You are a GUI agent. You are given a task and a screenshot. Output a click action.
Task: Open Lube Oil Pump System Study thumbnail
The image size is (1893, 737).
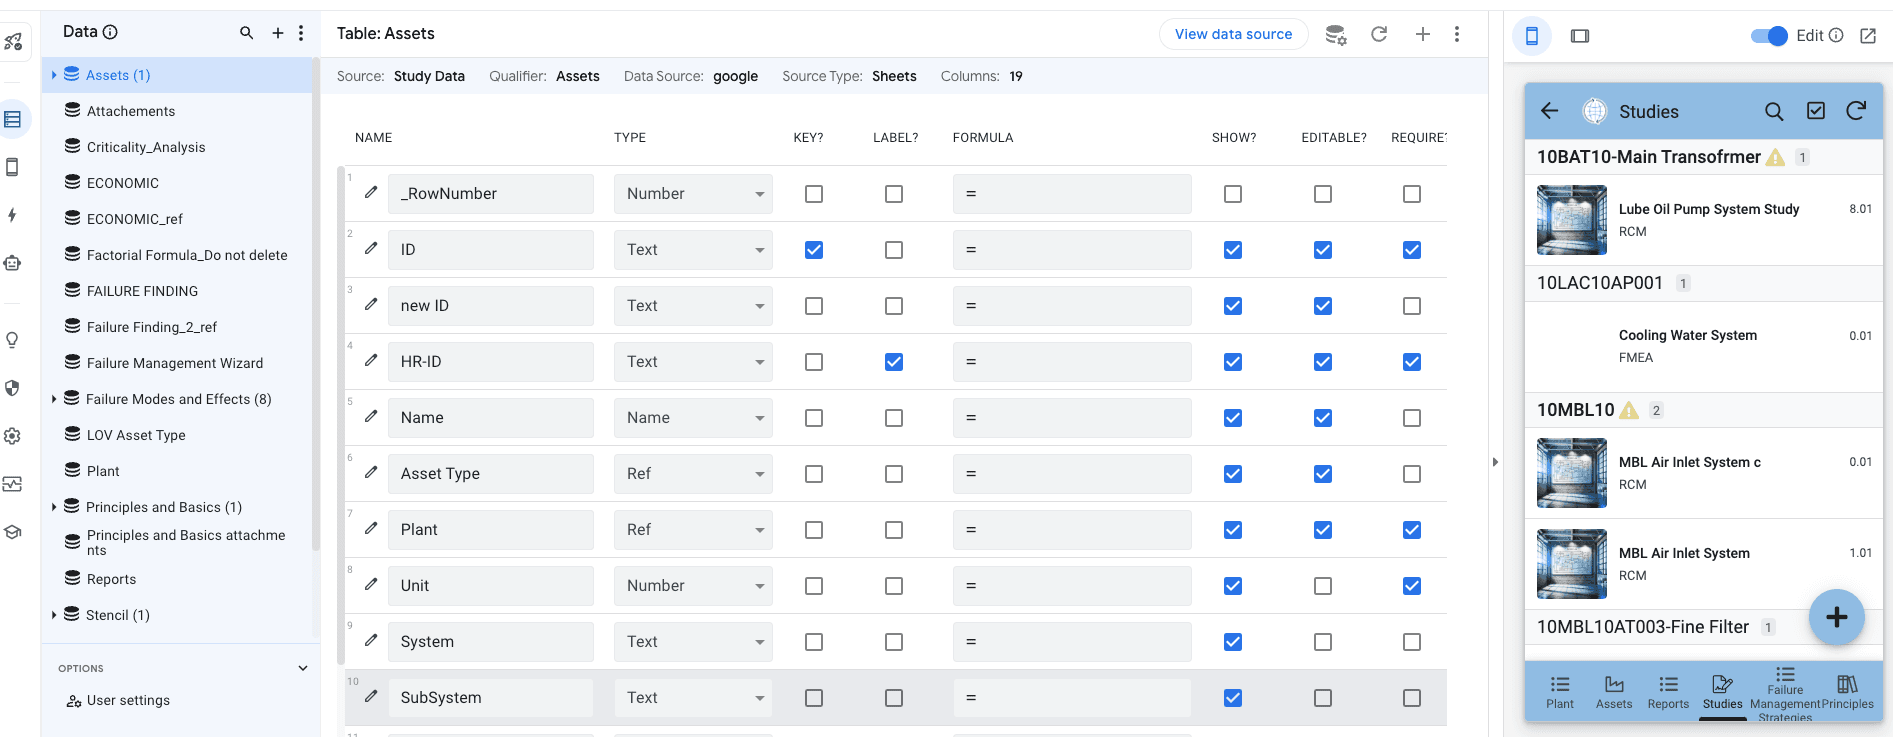click(1572, 220)
